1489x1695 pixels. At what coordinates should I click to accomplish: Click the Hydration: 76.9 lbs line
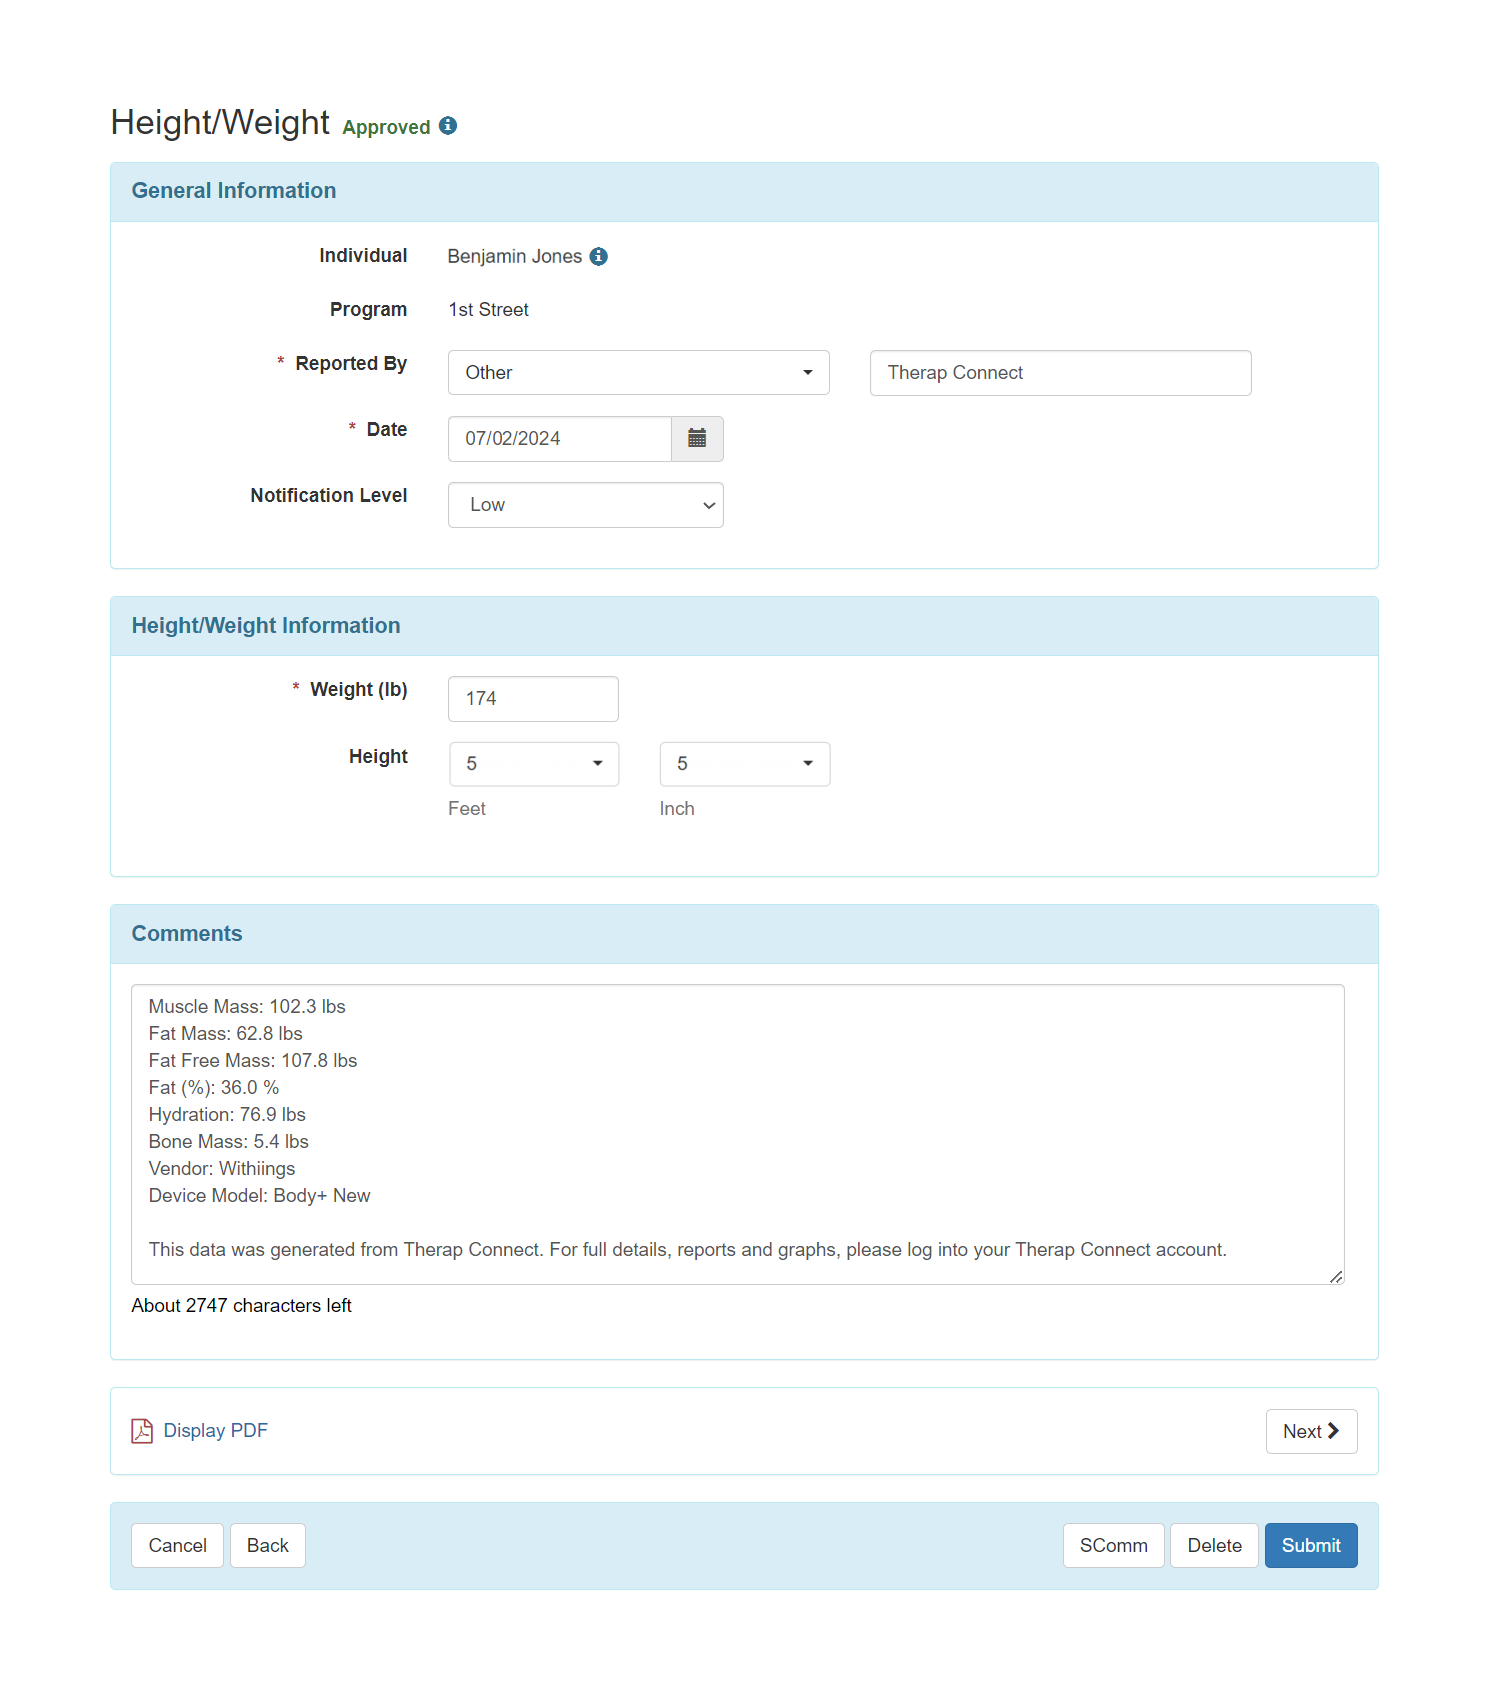[228, 1115]
